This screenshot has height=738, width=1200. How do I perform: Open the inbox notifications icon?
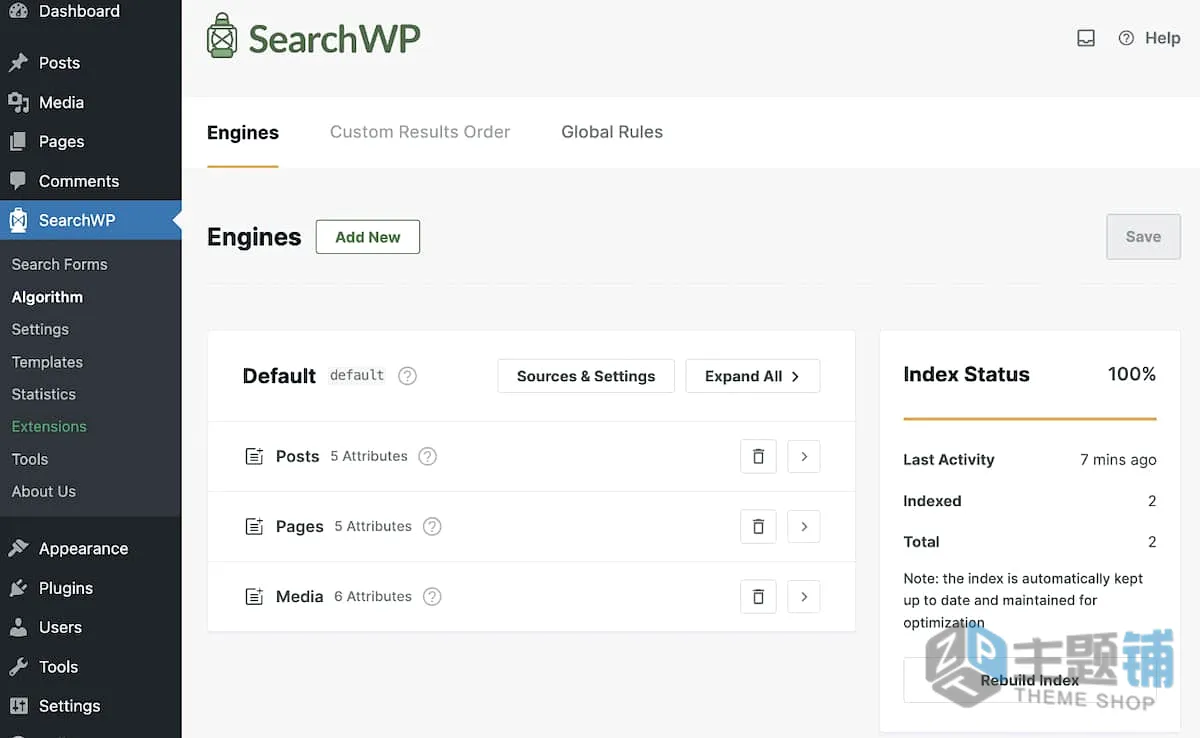pos(1086,38)
